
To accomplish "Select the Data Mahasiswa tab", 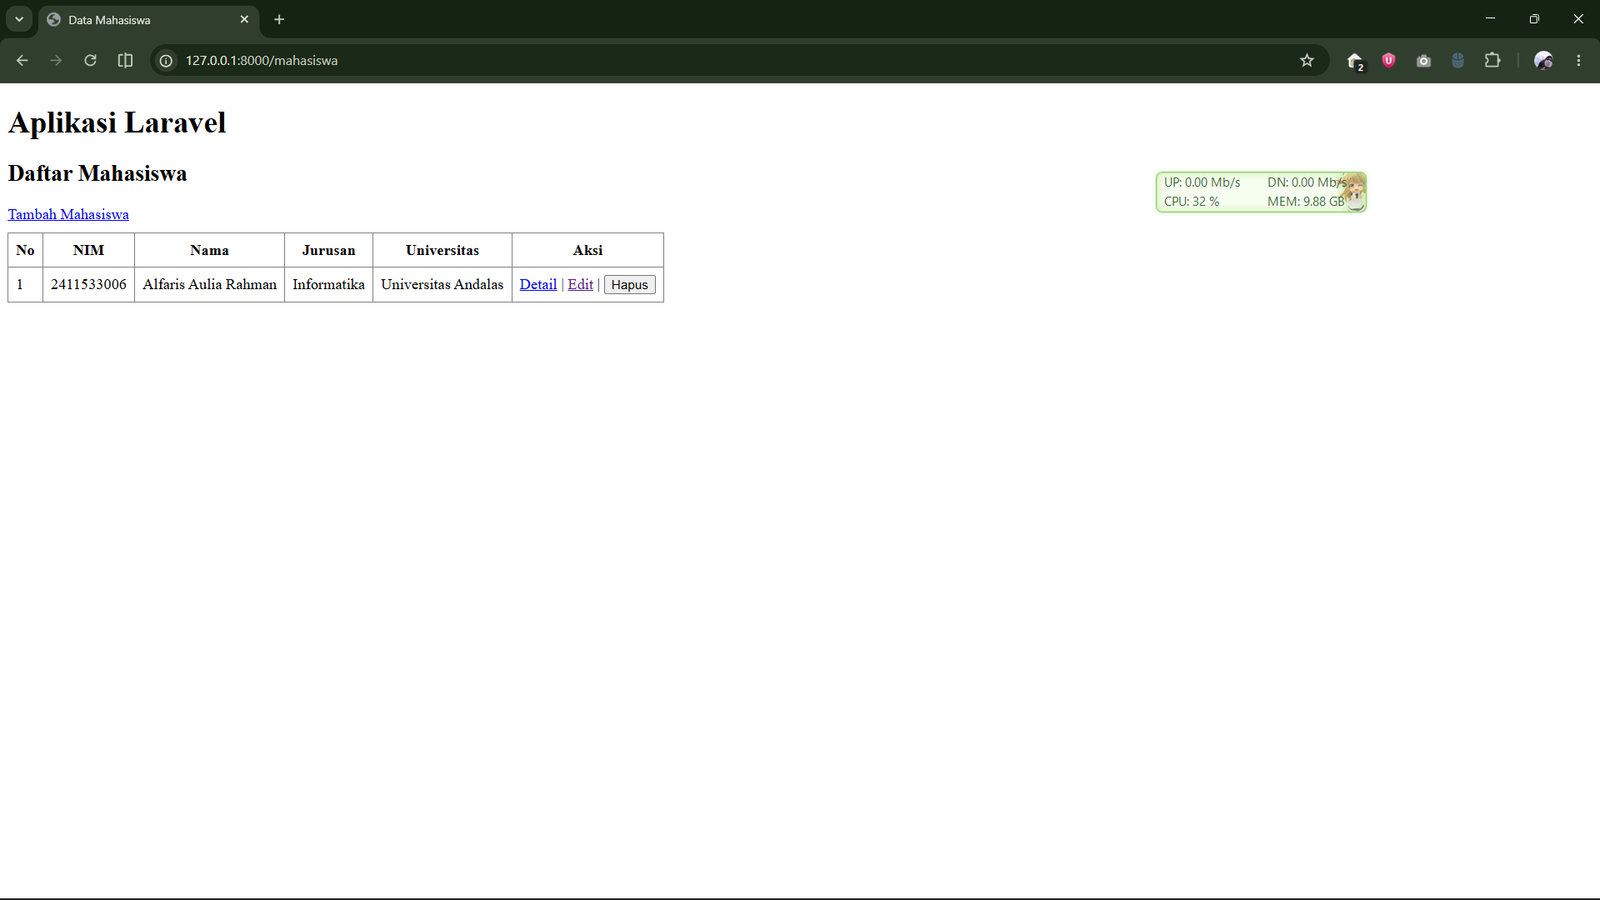I will tap(148, 20).
